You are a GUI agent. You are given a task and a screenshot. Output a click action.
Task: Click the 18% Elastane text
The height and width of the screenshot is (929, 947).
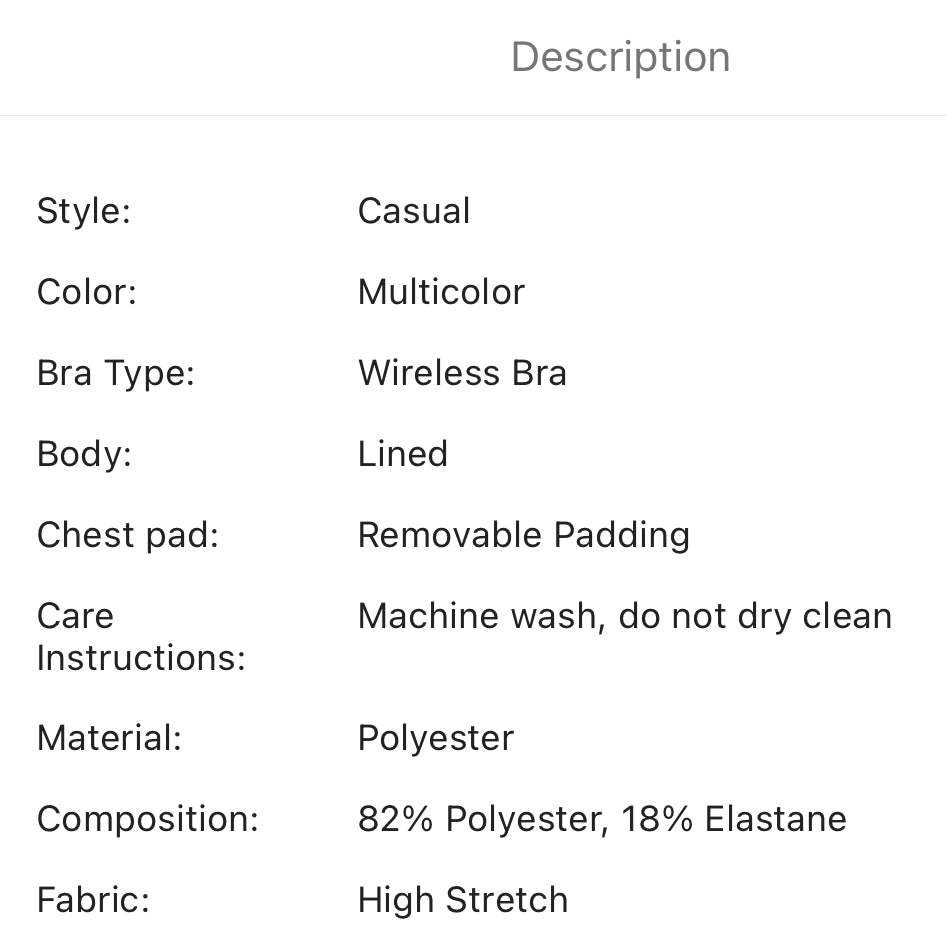click(x=734, y=819)
